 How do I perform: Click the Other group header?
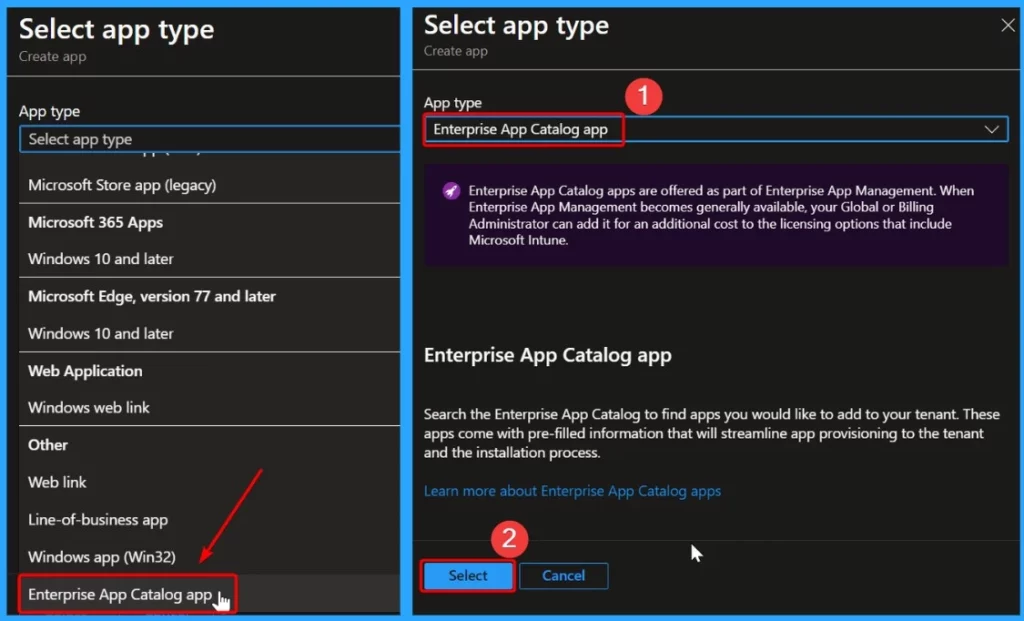48,445
